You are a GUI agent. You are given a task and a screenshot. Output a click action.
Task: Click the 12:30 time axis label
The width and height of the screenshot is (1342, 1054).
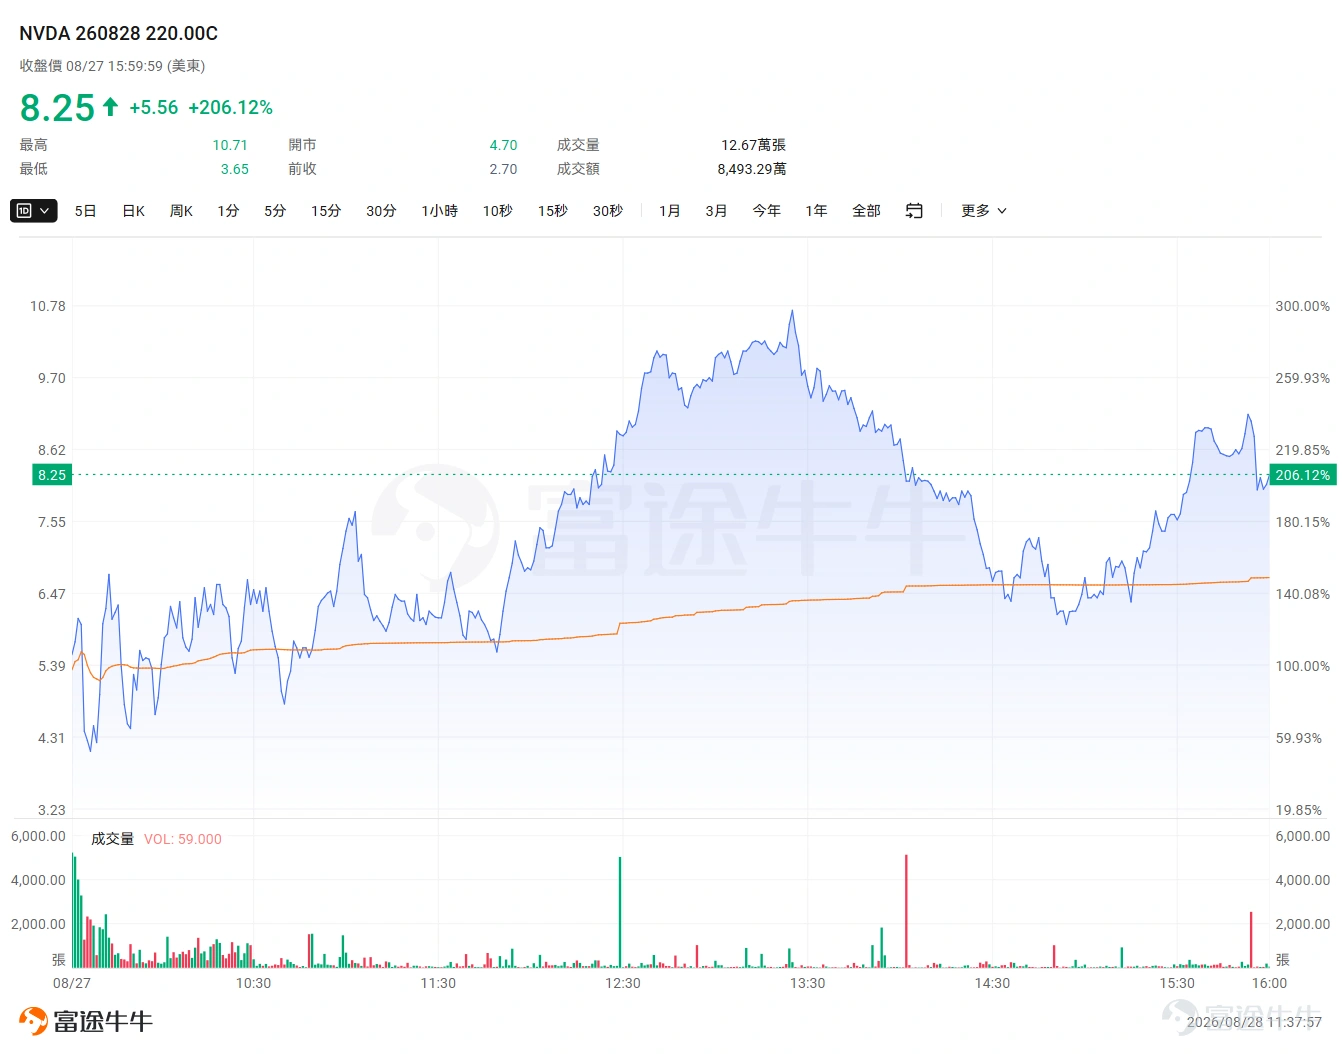(623, 983)
